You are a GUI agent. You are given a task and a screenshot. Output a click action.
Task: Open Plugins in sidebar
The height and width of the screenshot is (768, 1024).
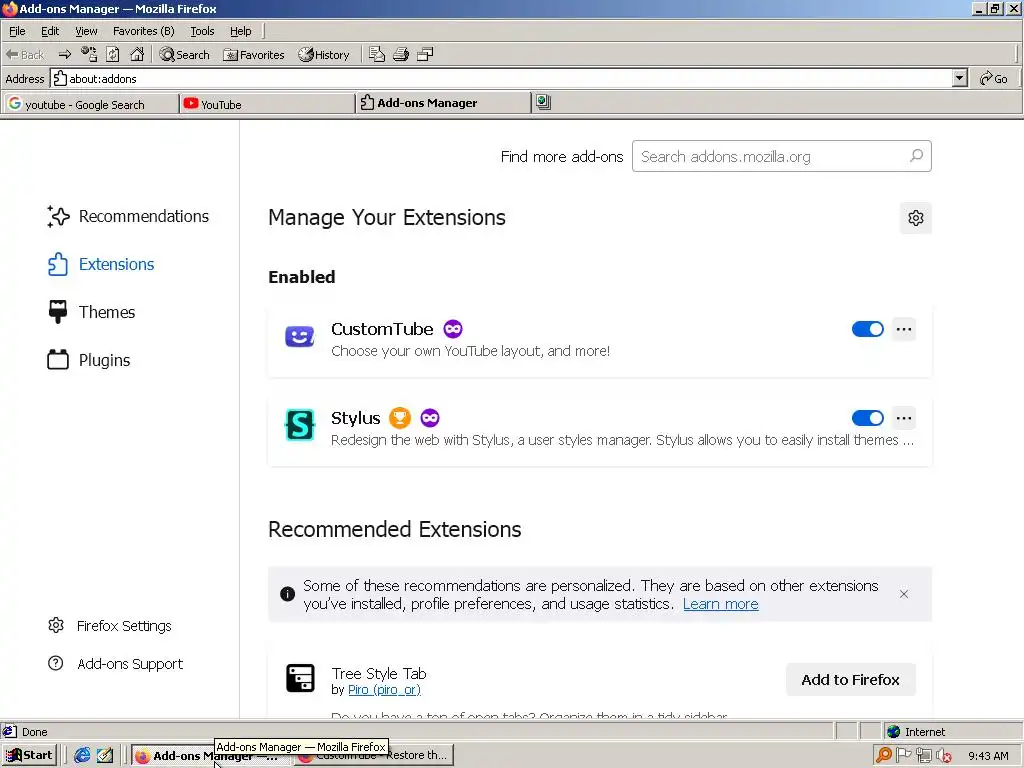tap(89, 360)
